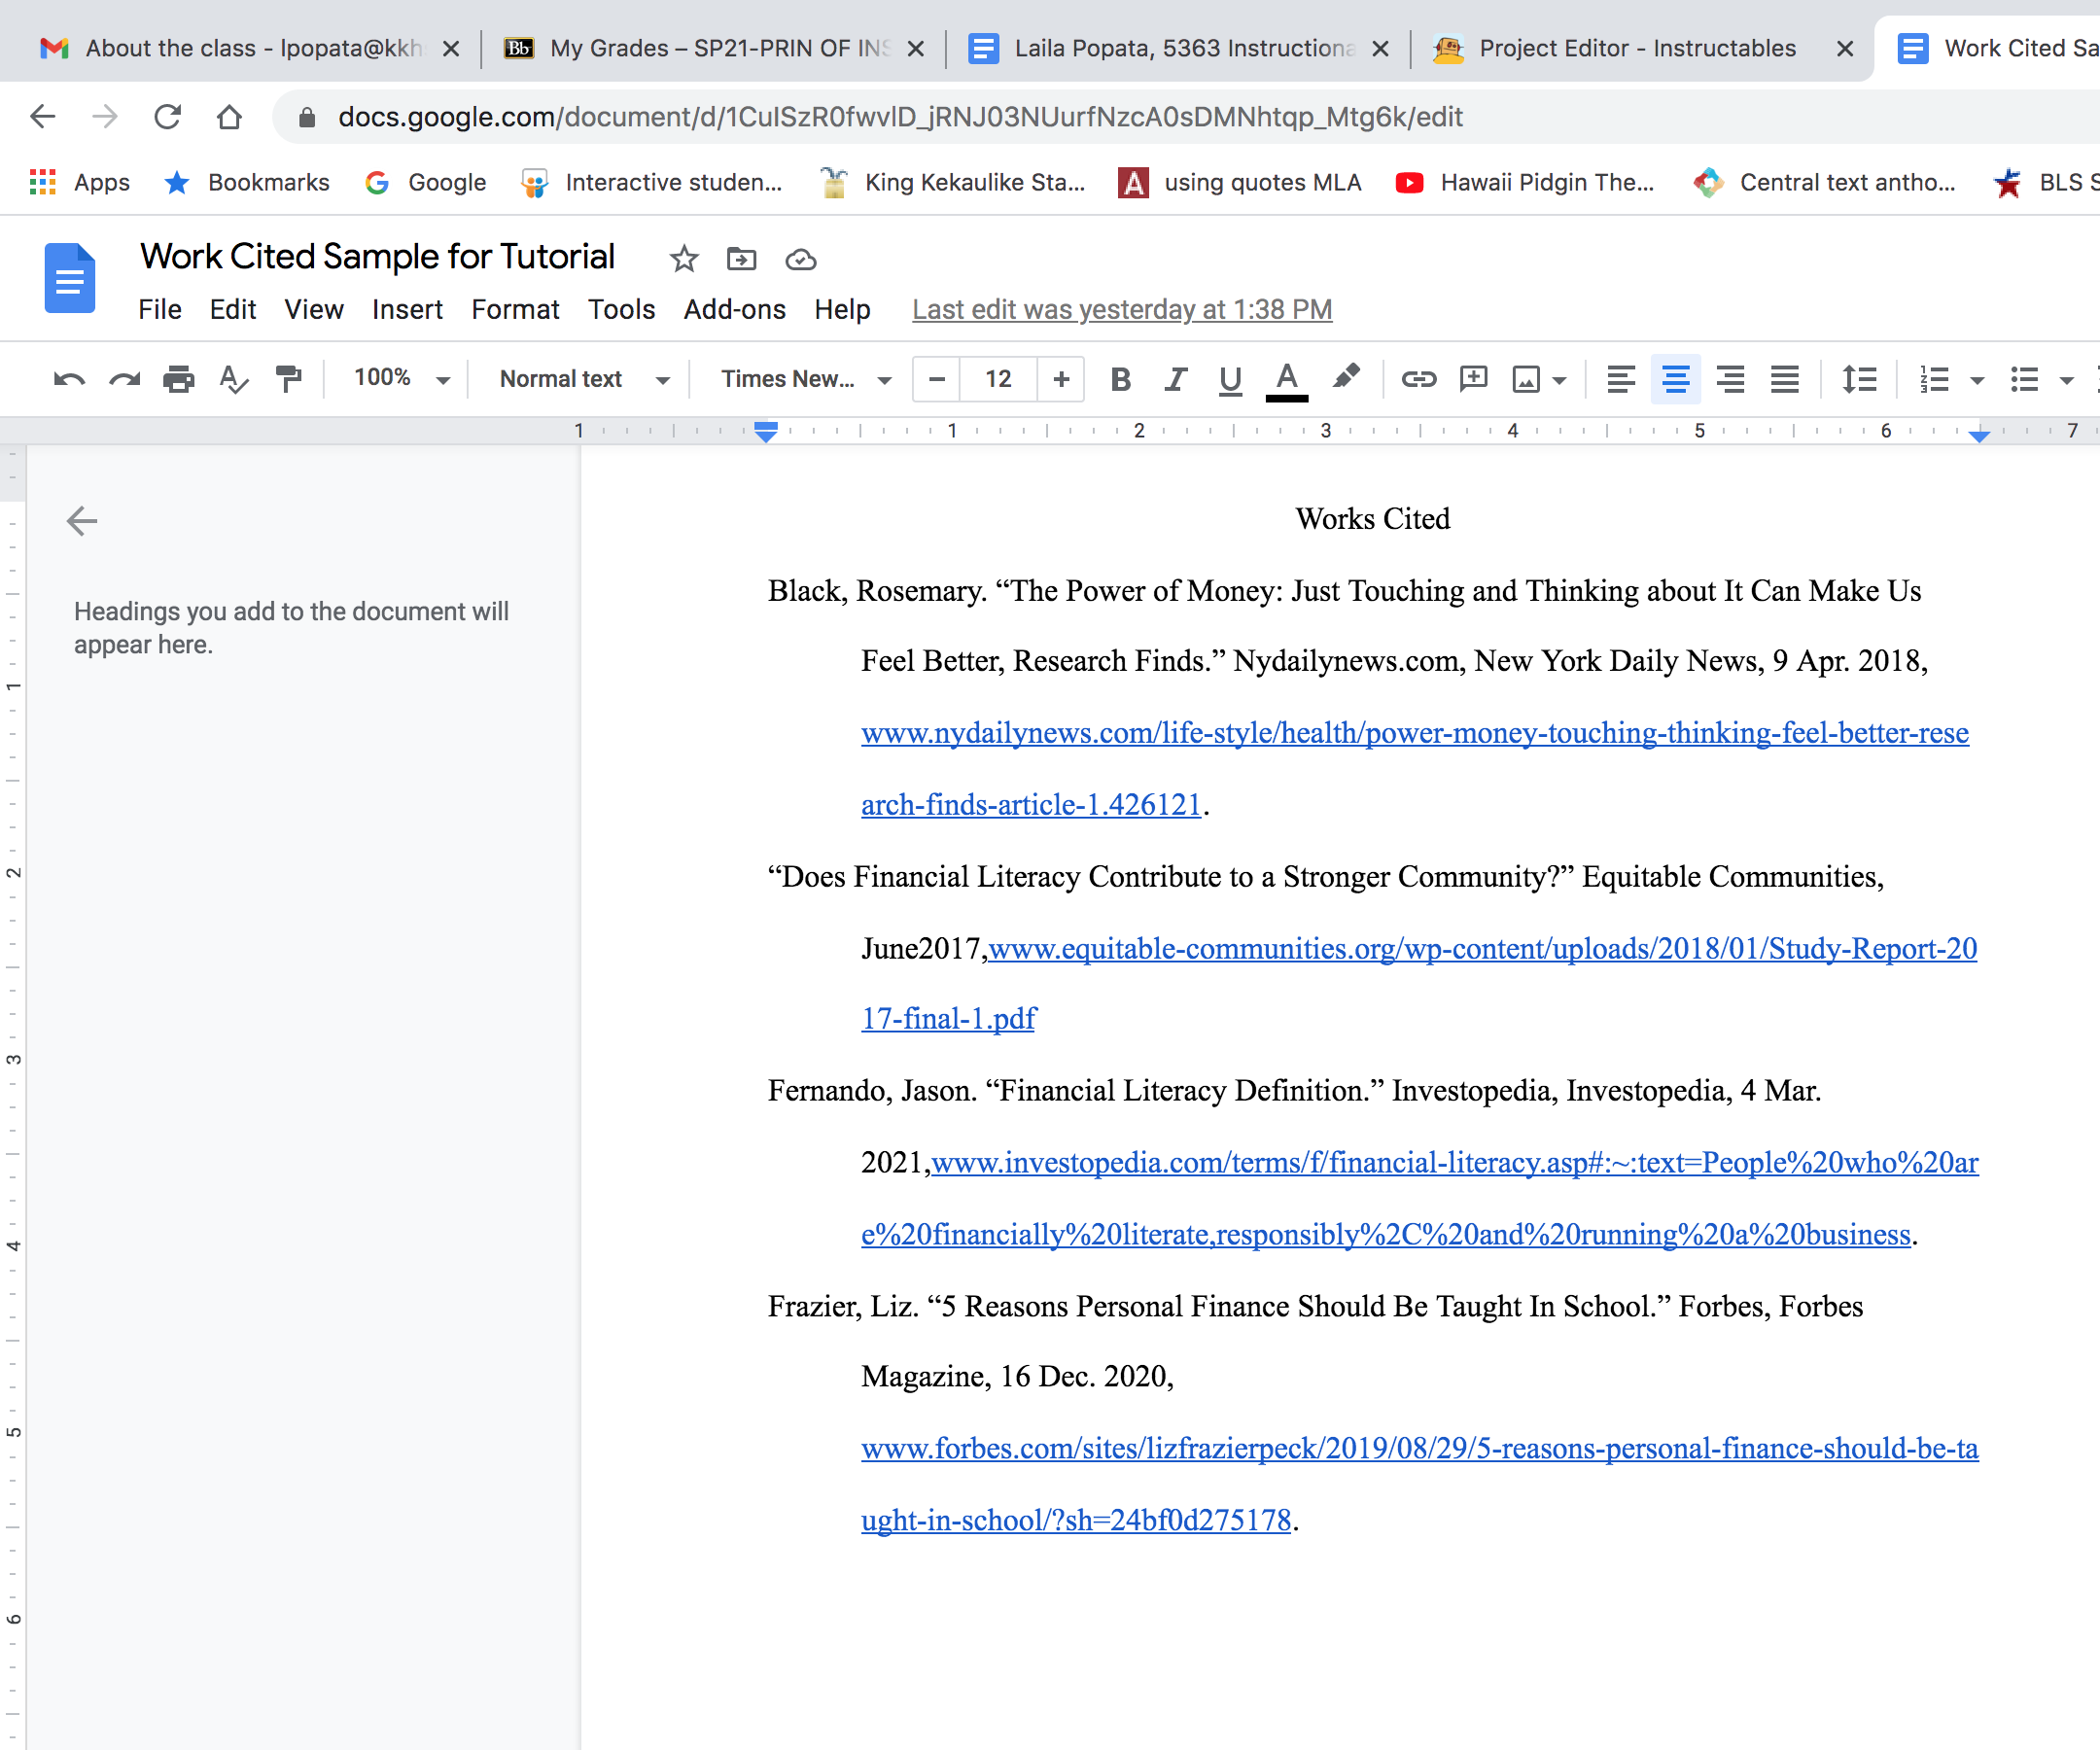Image resolution: width=2100 pixels, height=1750 pixels.
Task: Open print dialog from toolbar
Action: pyautogui.click(x=178, y=379)
